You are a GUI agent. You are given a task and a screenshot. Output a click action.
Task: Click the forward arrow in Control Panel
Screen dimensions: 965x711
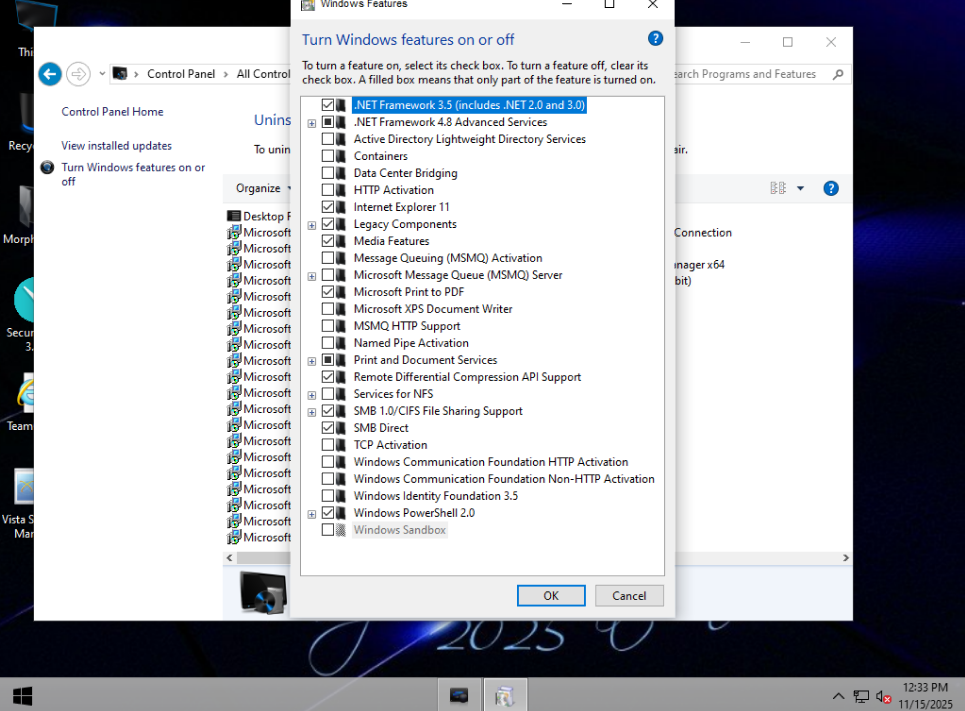78,74
